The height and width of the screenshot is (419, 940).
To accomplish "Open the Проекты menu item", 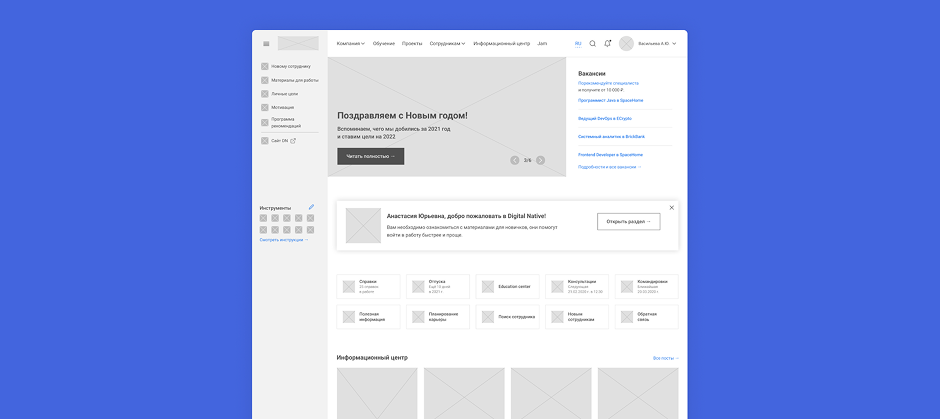I will (x=412, y=44).
